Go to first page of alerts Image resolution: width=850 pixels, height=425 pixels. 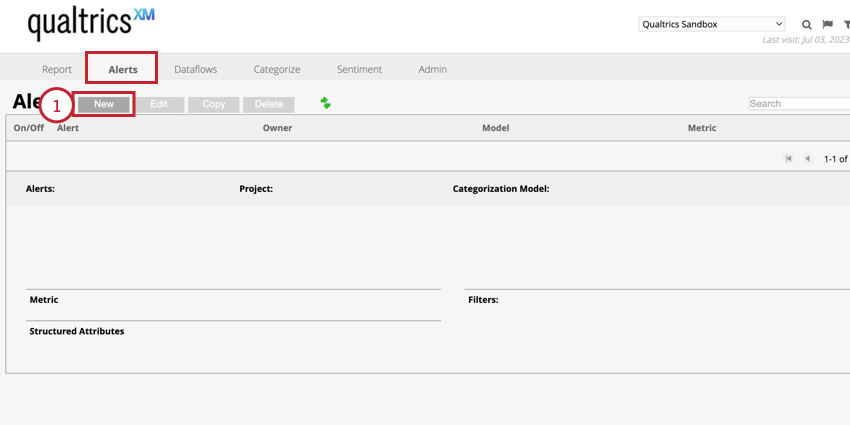(x=789, y=158)
